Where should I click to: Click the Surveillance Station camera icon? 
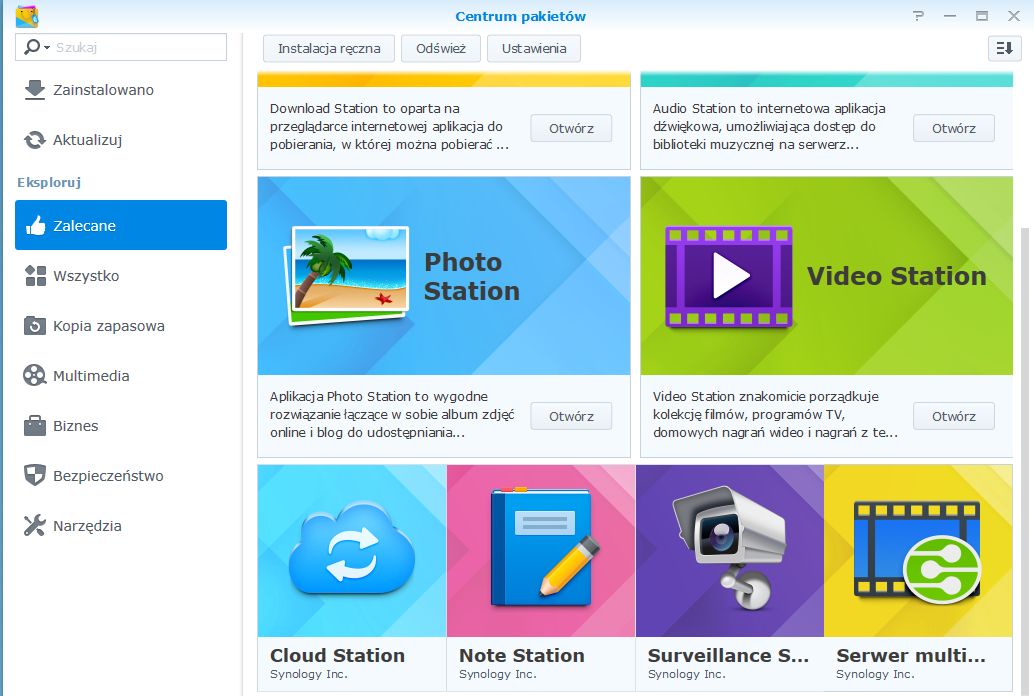click(x=729, y=548)
